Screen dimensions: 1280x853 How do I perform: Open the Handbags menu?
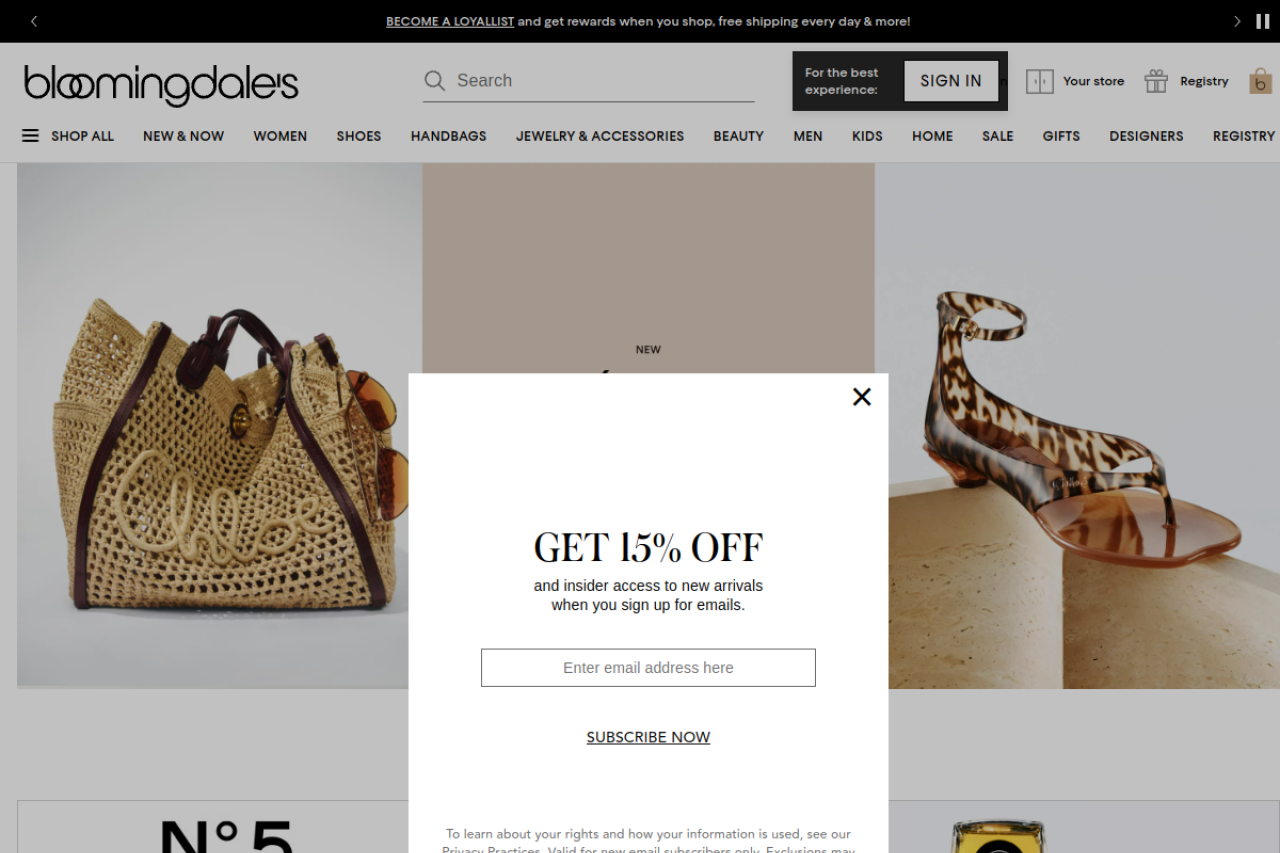point(449,136)
